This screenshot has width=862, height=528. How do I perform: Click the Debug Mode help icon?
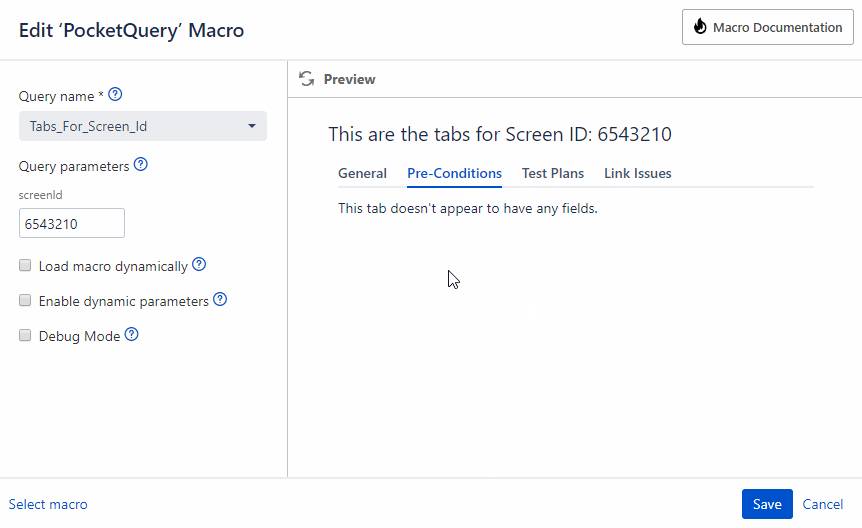131,335
